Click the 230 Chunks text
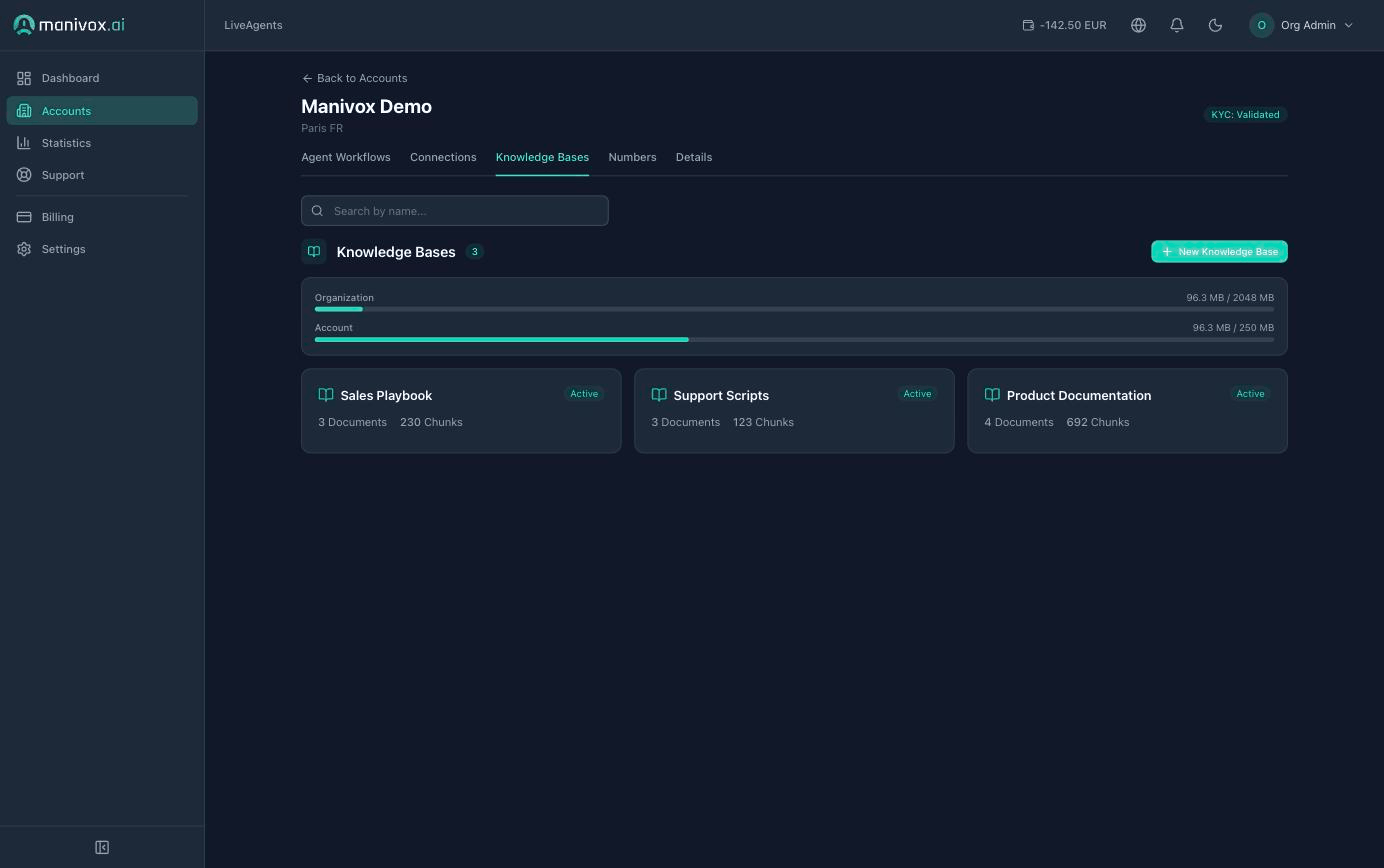This screenshot has width=1384, height=868. pyautogui.click(x=431, y=422)
